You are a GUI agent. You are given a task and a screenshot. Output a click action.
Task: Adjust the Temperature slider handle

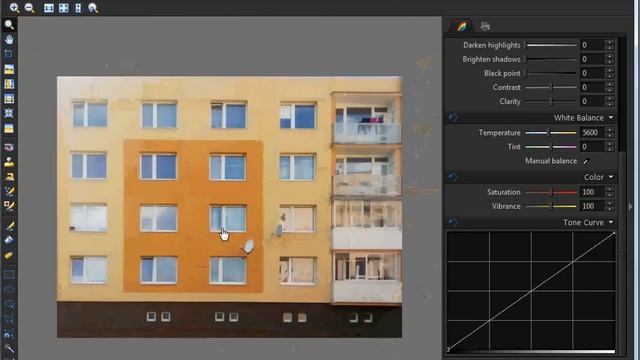point(549,133)
